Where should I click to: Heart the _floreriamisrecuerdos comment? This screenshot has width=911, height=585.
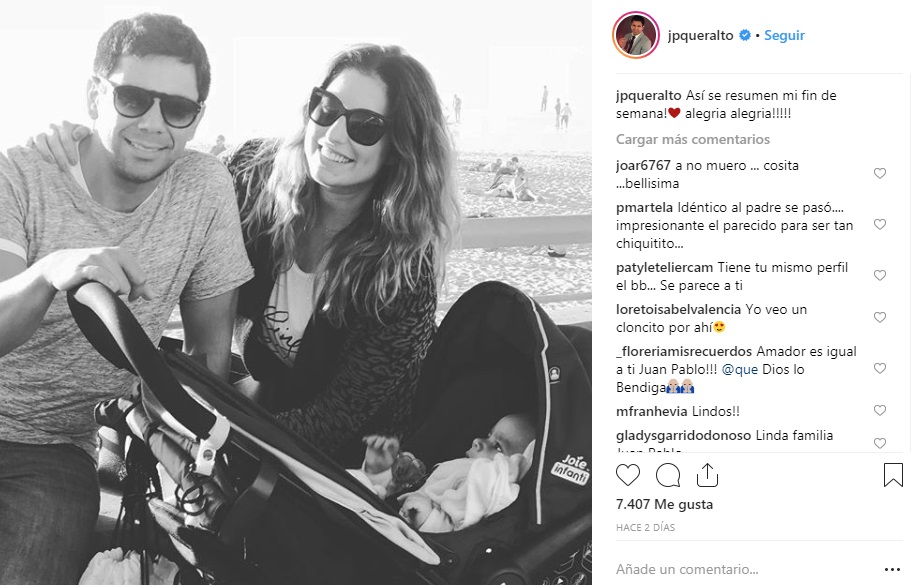pos(880,368)
